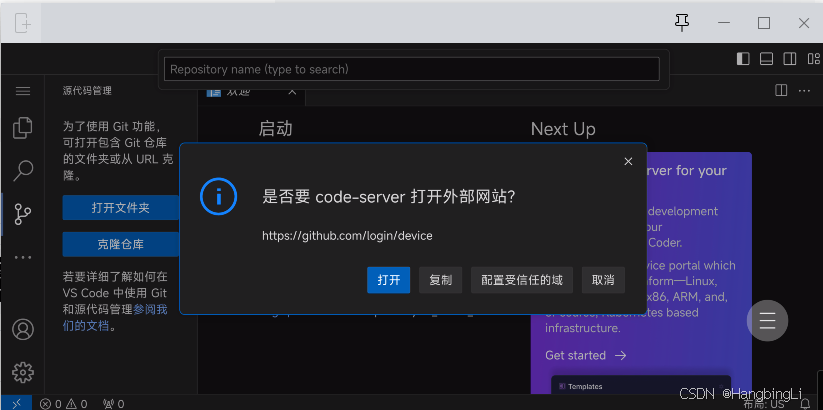Image resolution: width=823 pixels, height=410 pixels.
Task: Open the Explorer view in activity bar
Action: pyautogui.click(x=23, y=128)
